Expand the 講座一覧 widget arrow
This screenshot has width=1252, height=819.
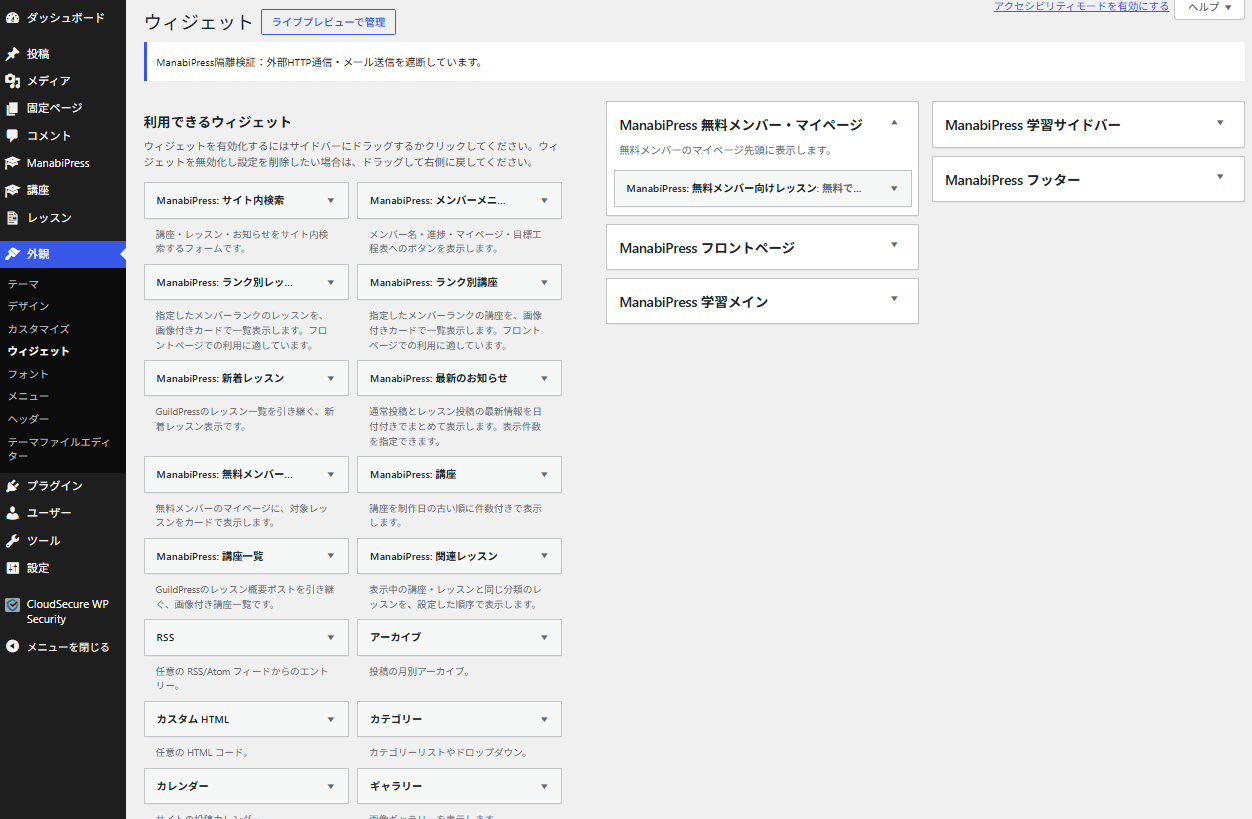(331, 556)
